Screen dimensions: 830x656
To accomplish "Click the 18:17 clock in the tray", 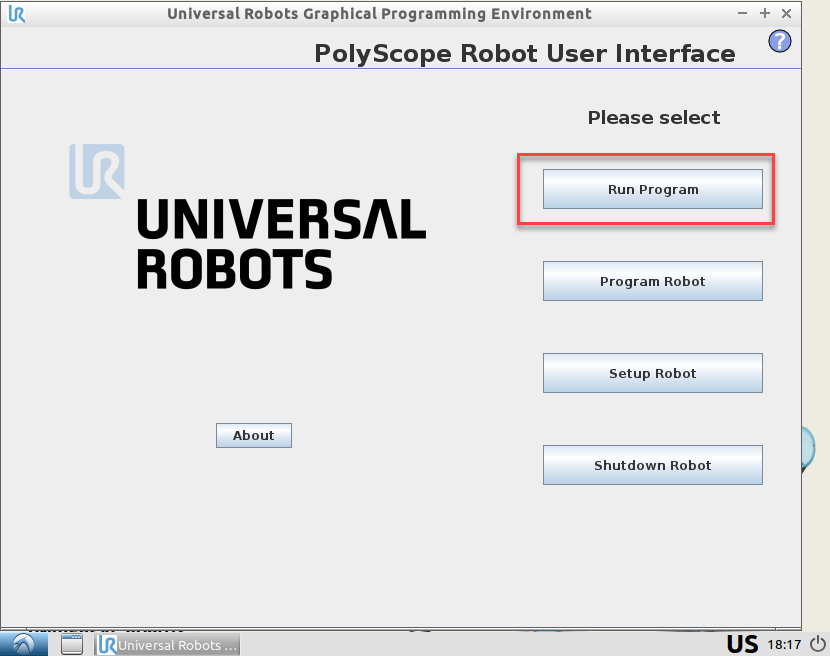I will tap(784, 645).
